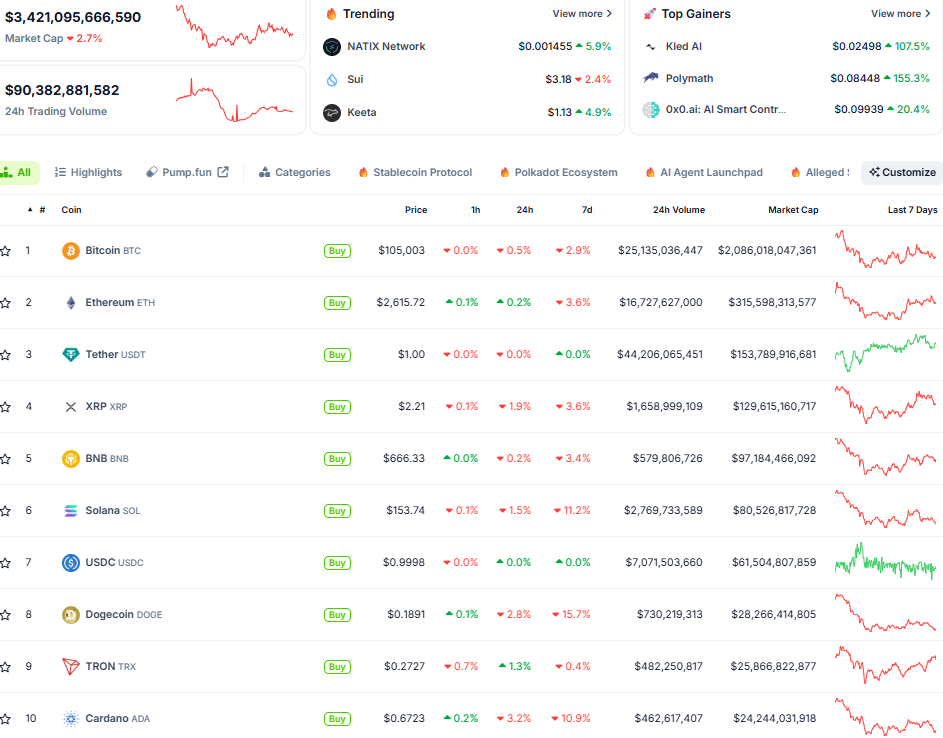The height and width of the screenshot is (738, 943).
Task: Click the Bitcoin coin logo icon
Action: click(x=70, y=251)
